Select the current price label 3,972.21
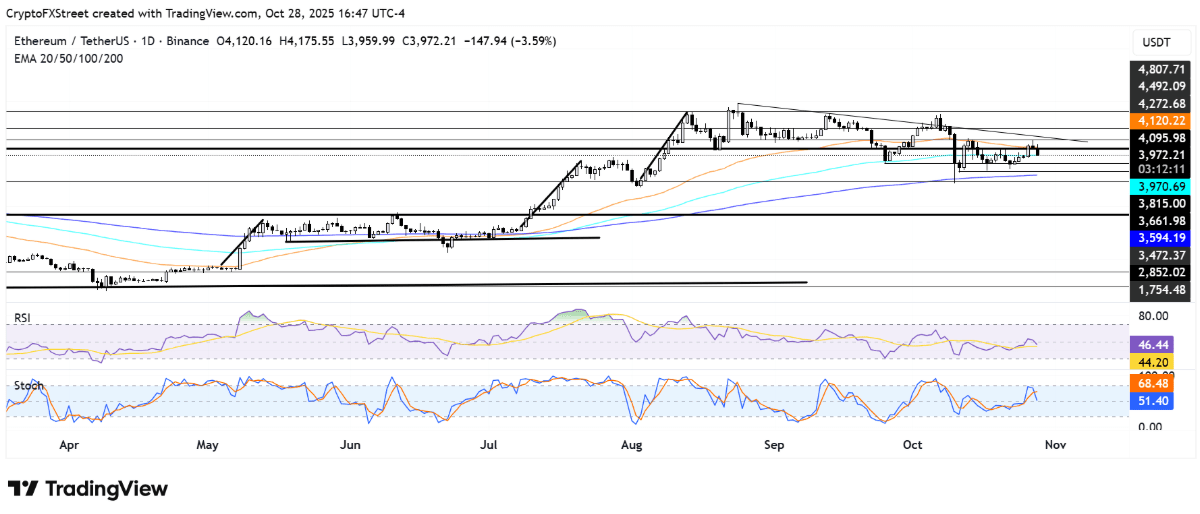This screenshot has height=514, width=1200. pyautogui.click(x=1160, y=155)
